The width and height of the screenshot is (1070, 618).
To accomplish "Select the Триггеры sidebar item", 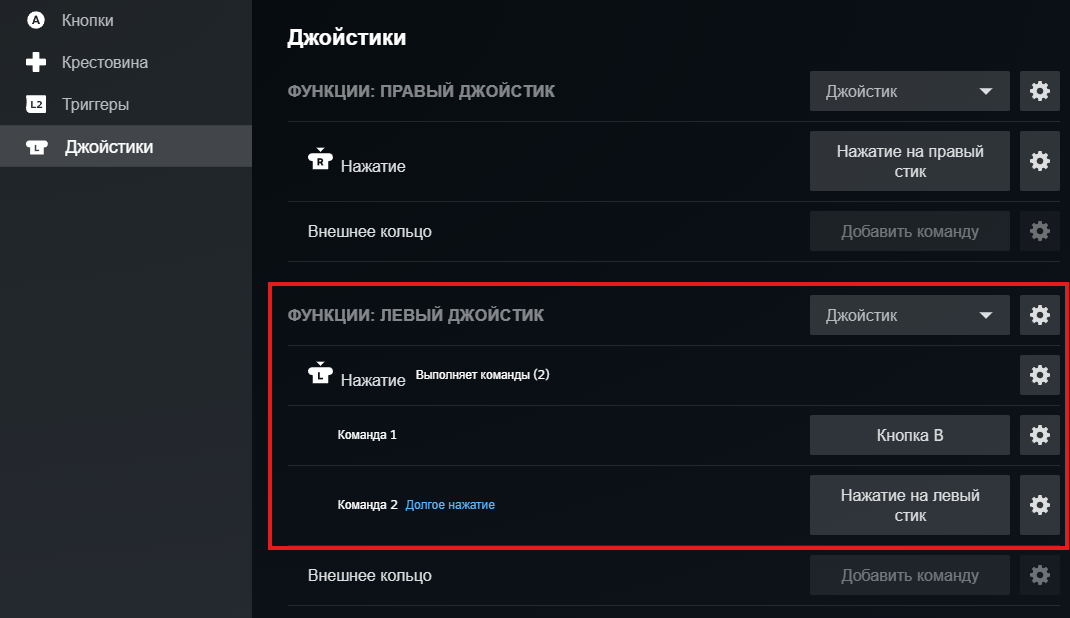I will [x=95, y=104].
